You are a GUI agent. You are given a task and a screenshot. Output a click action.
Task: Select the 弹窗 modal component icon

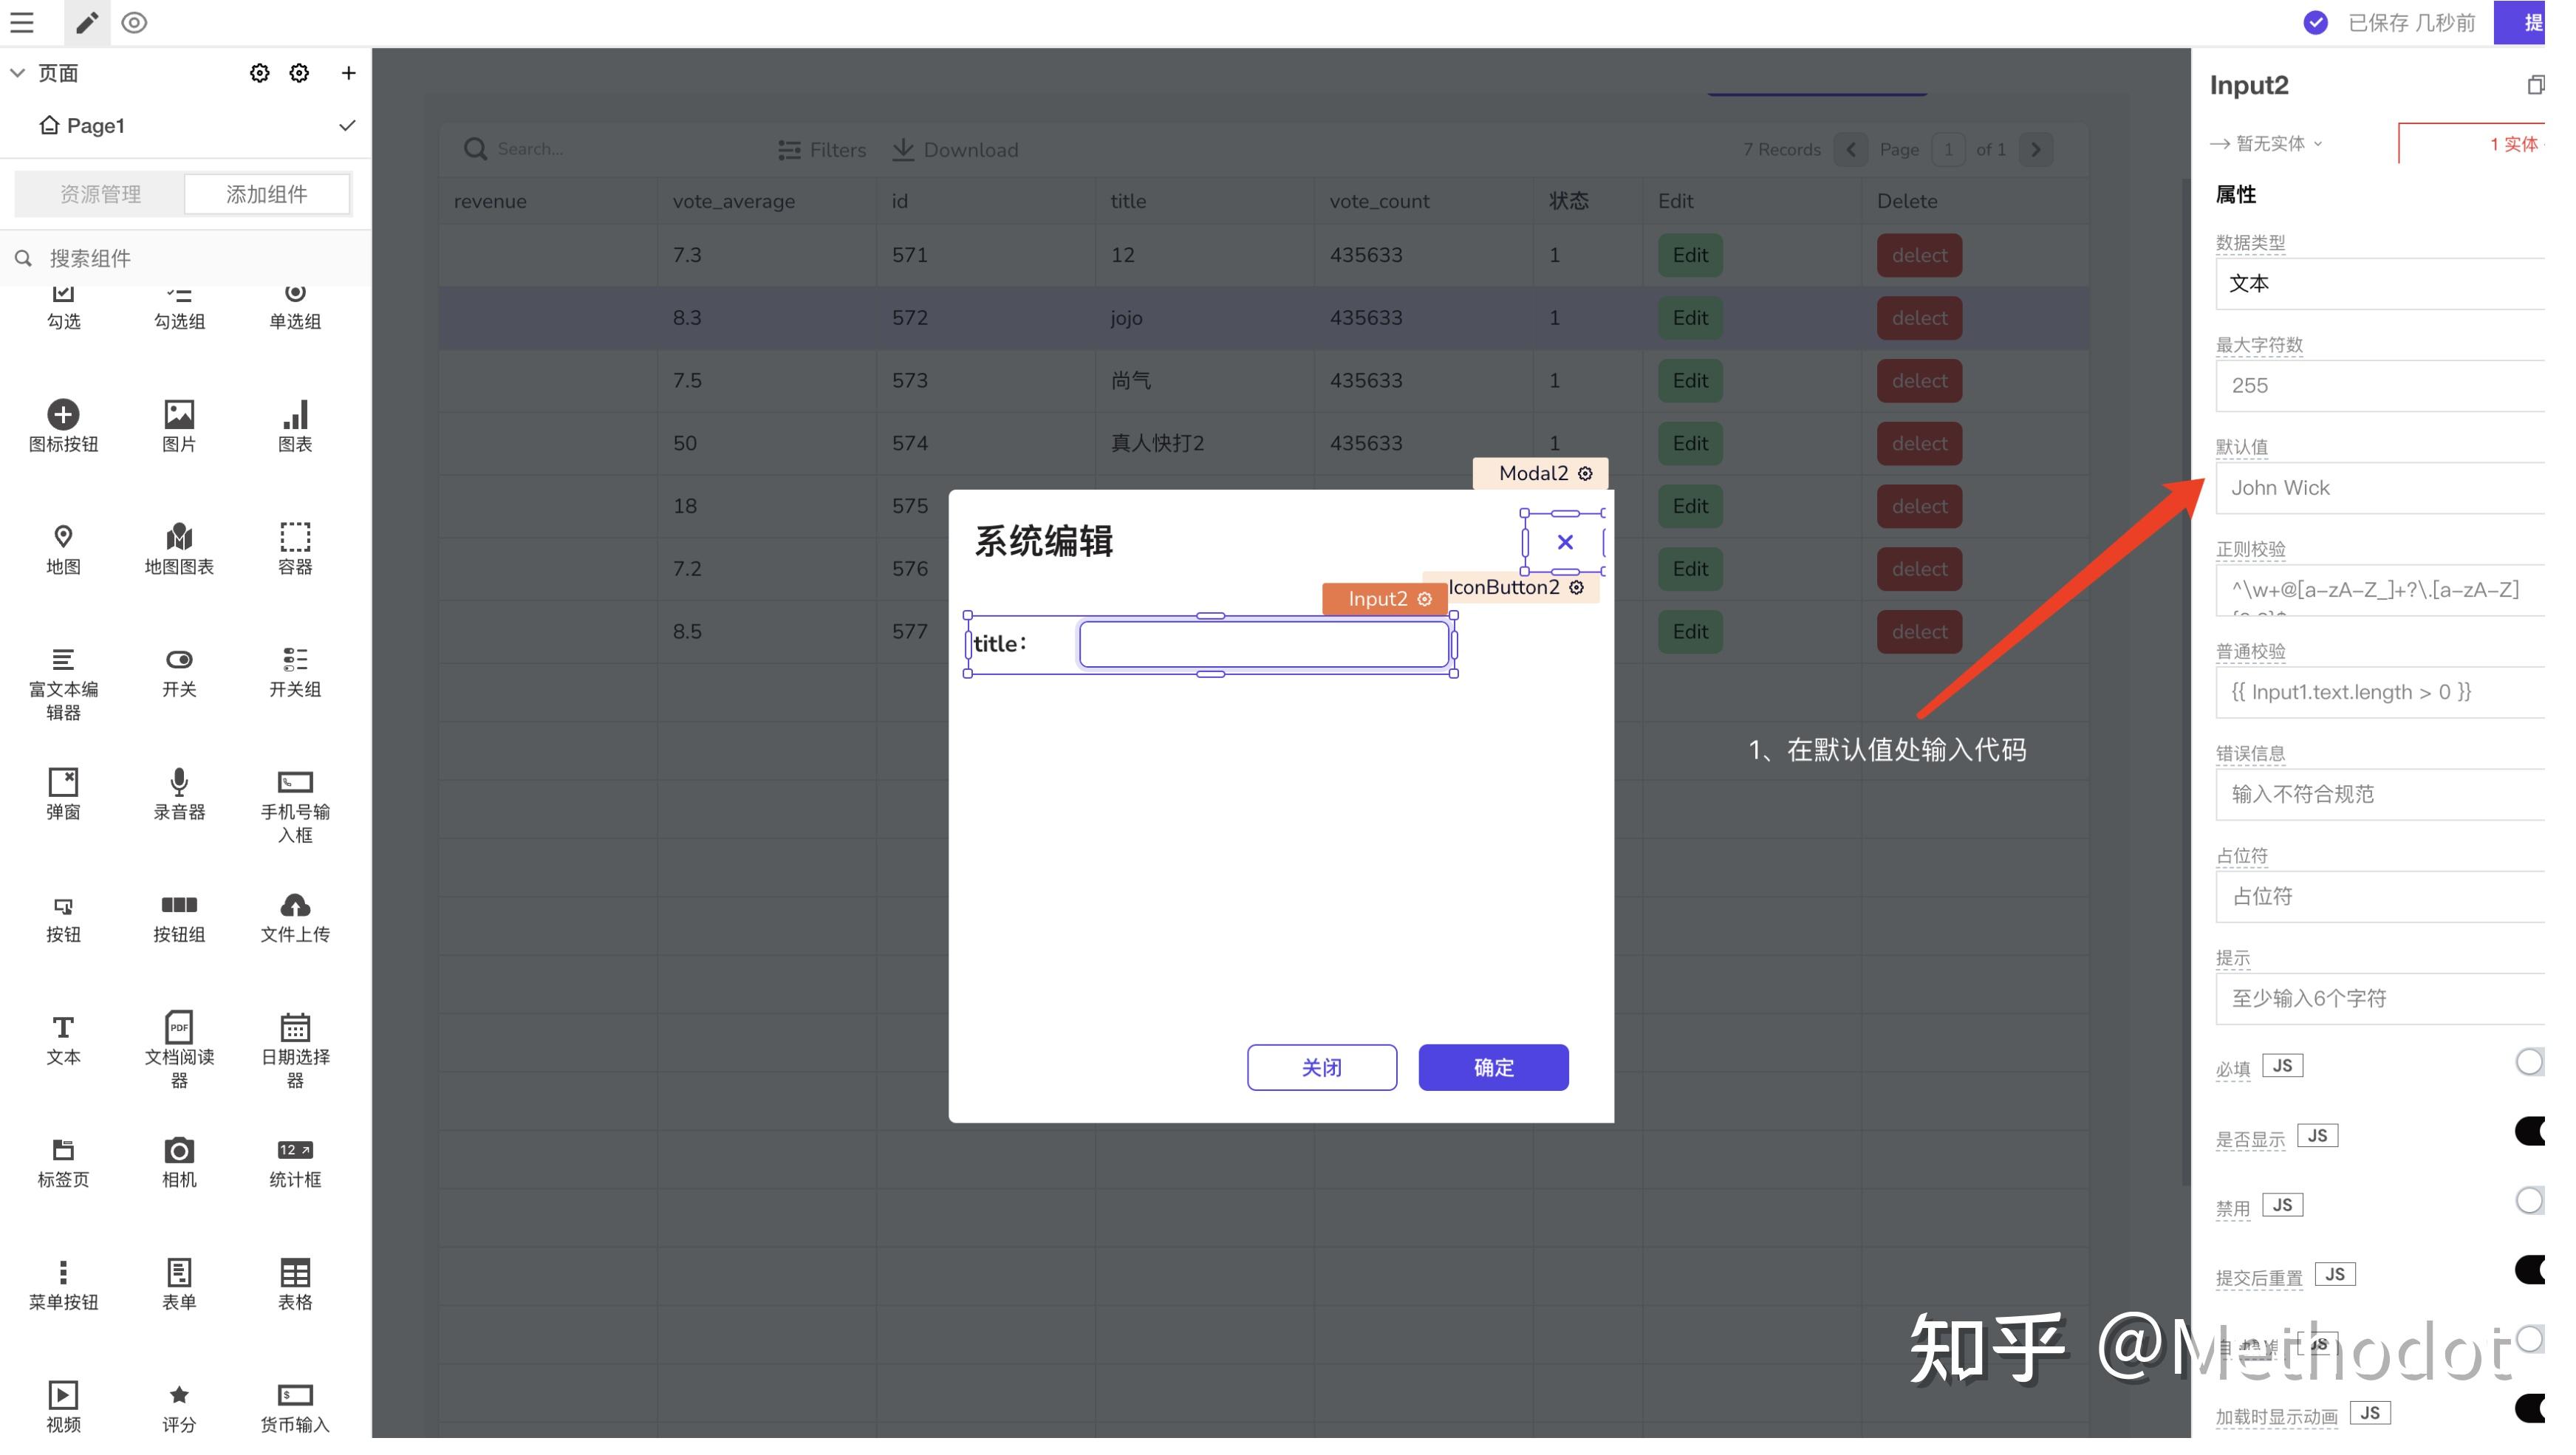(x=63, y=782)
